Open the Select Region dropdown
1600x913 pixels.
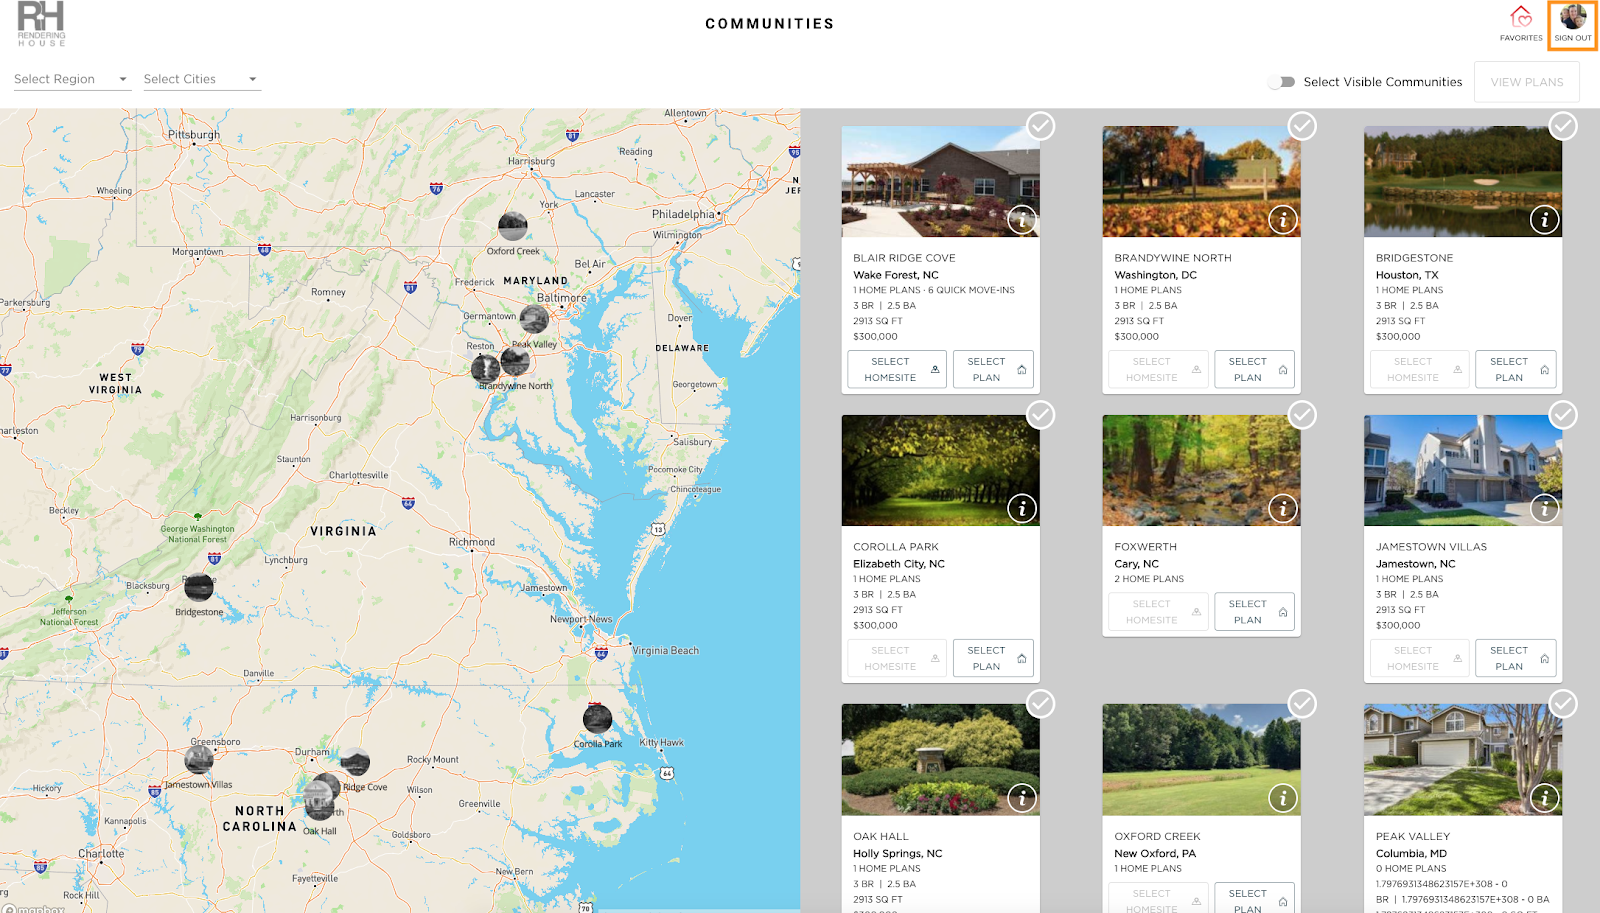[72, 79]
